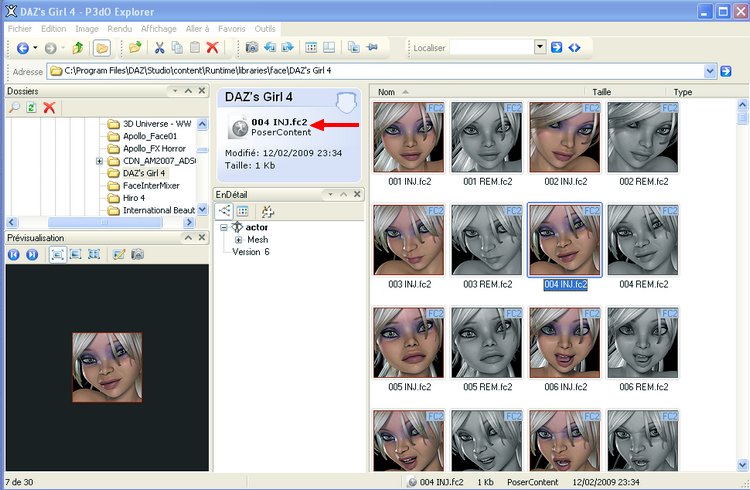750x490 pixels.
Task: Click the camera icon in Prévisualisation toolbar
Action: [137, 255]
